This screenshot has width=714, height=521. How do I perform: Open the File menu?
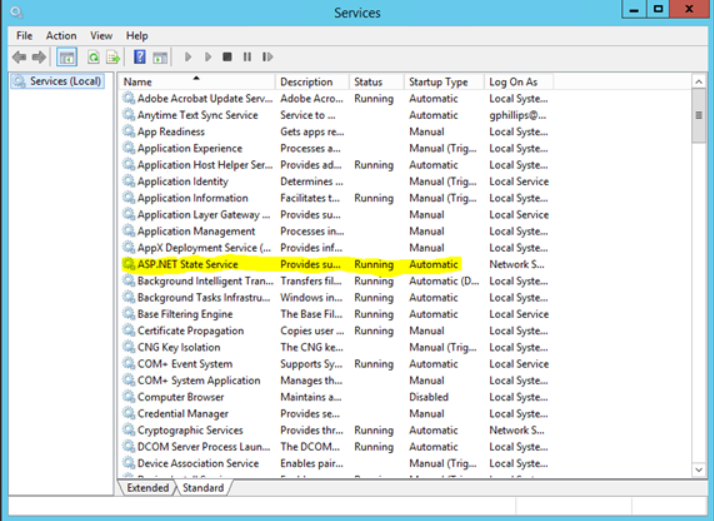24,36
